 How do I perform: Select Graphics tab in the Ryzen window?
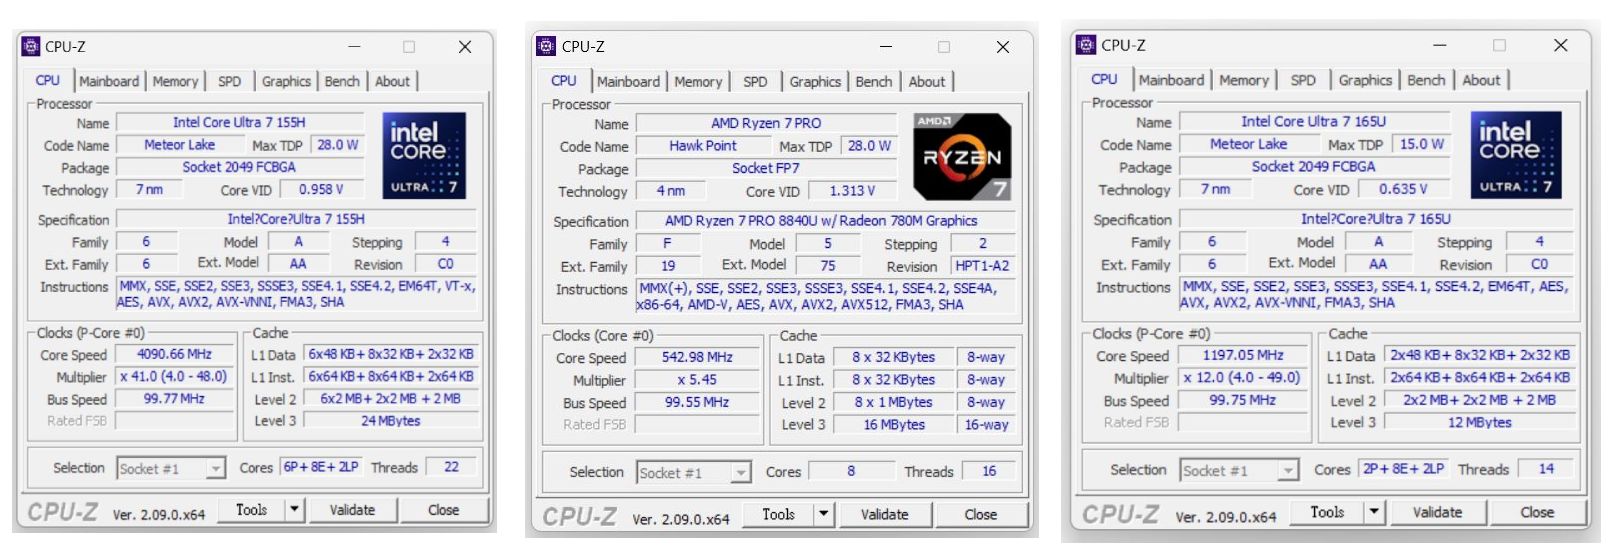click(815, 82)
